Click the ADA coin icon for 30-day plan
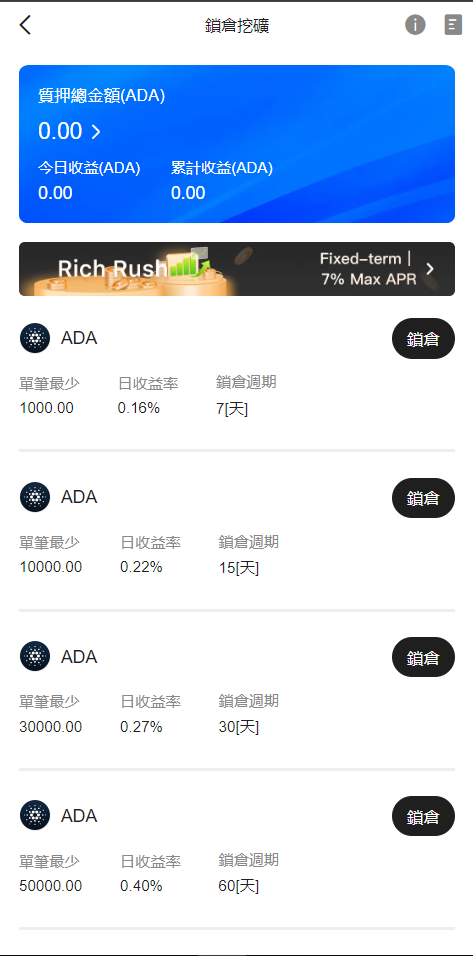Screen dimensions: 473x956 click(x=35, y=657)
